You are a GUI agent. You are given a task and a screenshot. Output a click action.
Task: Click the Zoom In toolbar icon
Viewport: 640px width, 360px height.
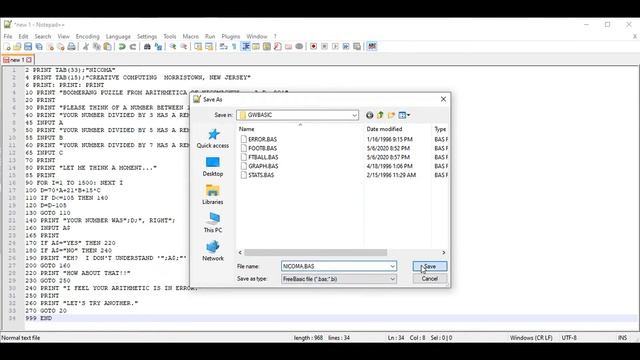tap(173, 47)
